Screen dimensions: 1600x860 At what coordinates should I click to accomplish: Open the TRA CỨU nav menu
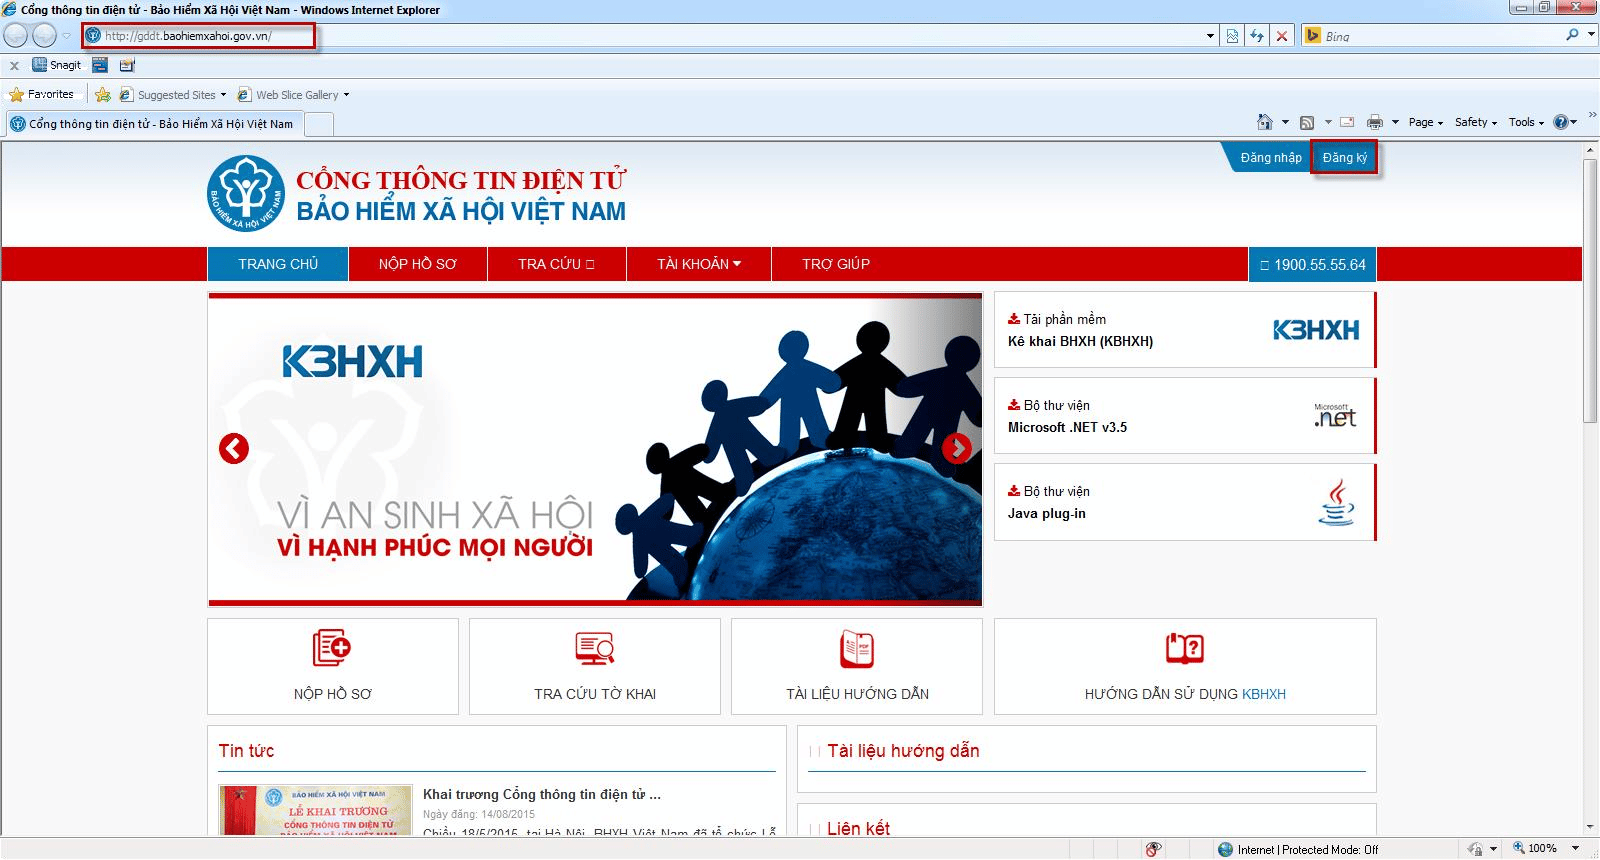556,264
